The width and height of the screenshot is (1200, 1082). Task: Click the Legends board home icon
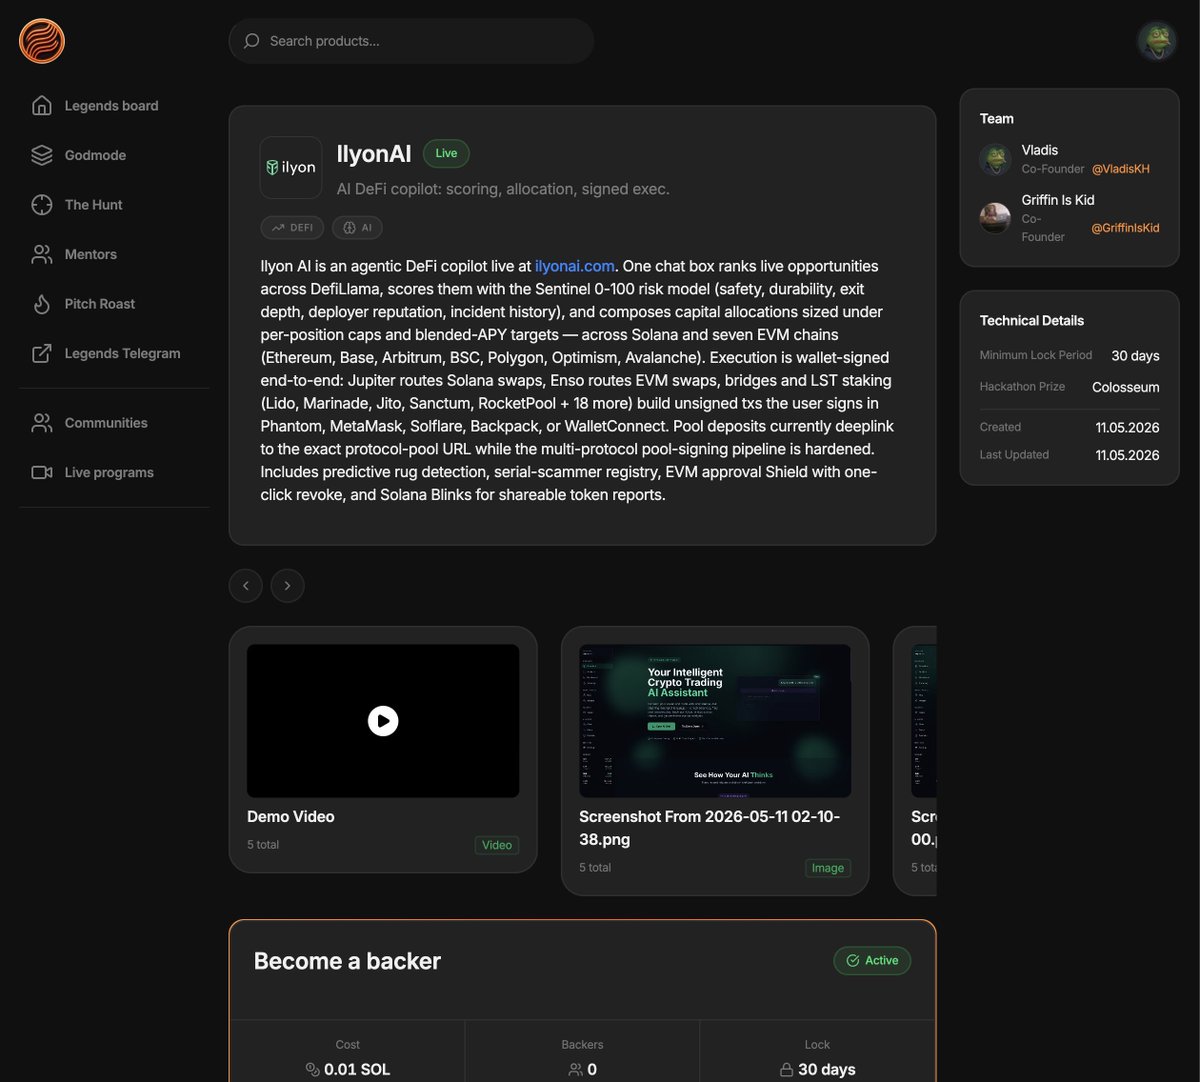[x=42, y=106]
